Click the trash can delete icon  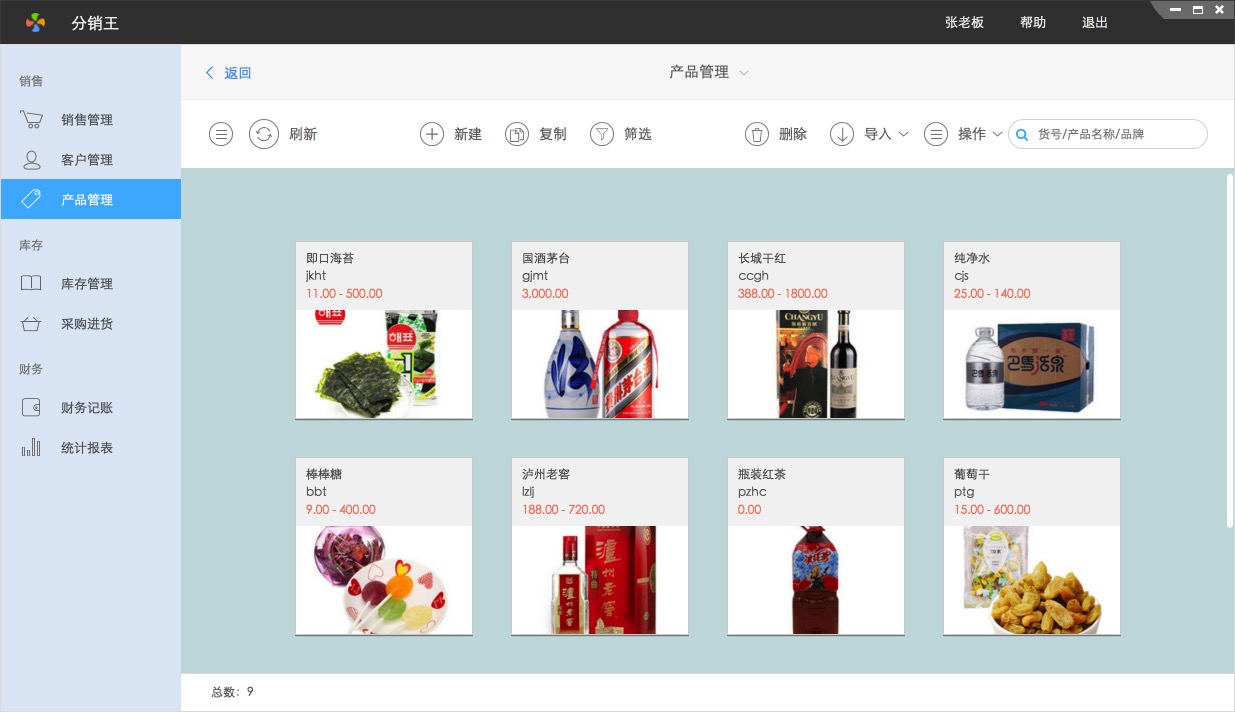757,134
